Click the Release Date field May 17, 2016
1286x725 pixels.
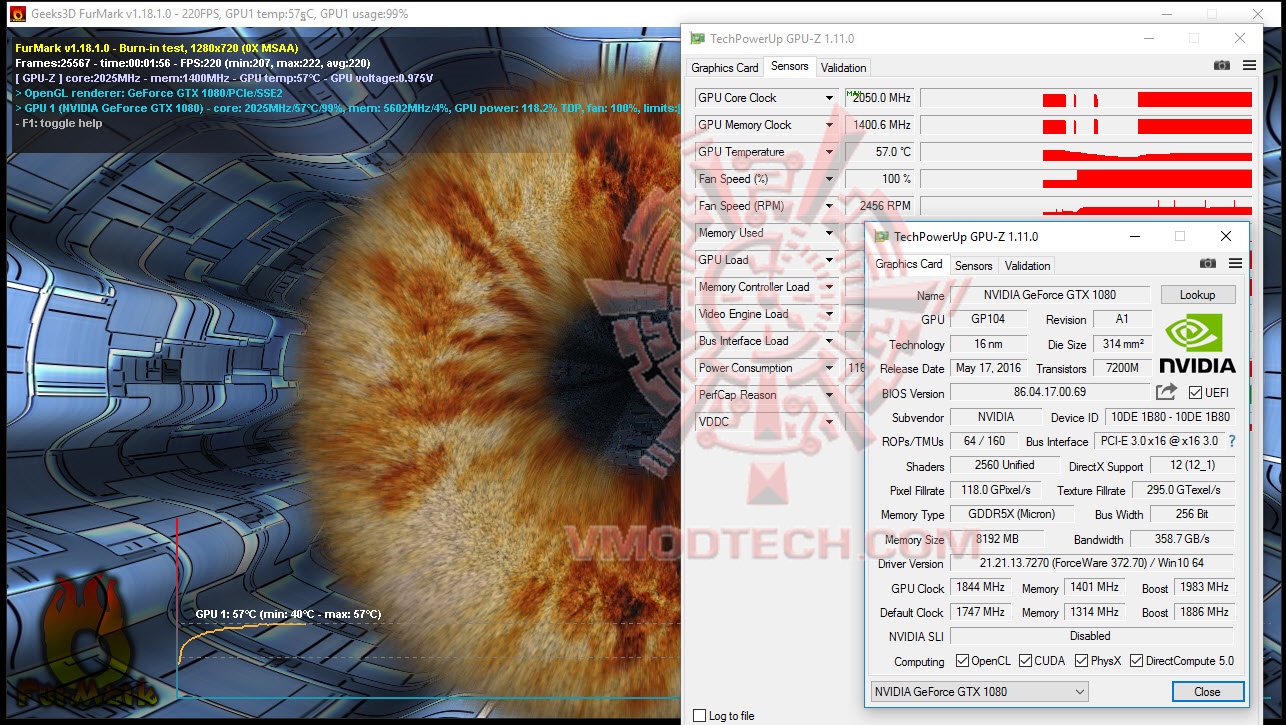point(989,368)
